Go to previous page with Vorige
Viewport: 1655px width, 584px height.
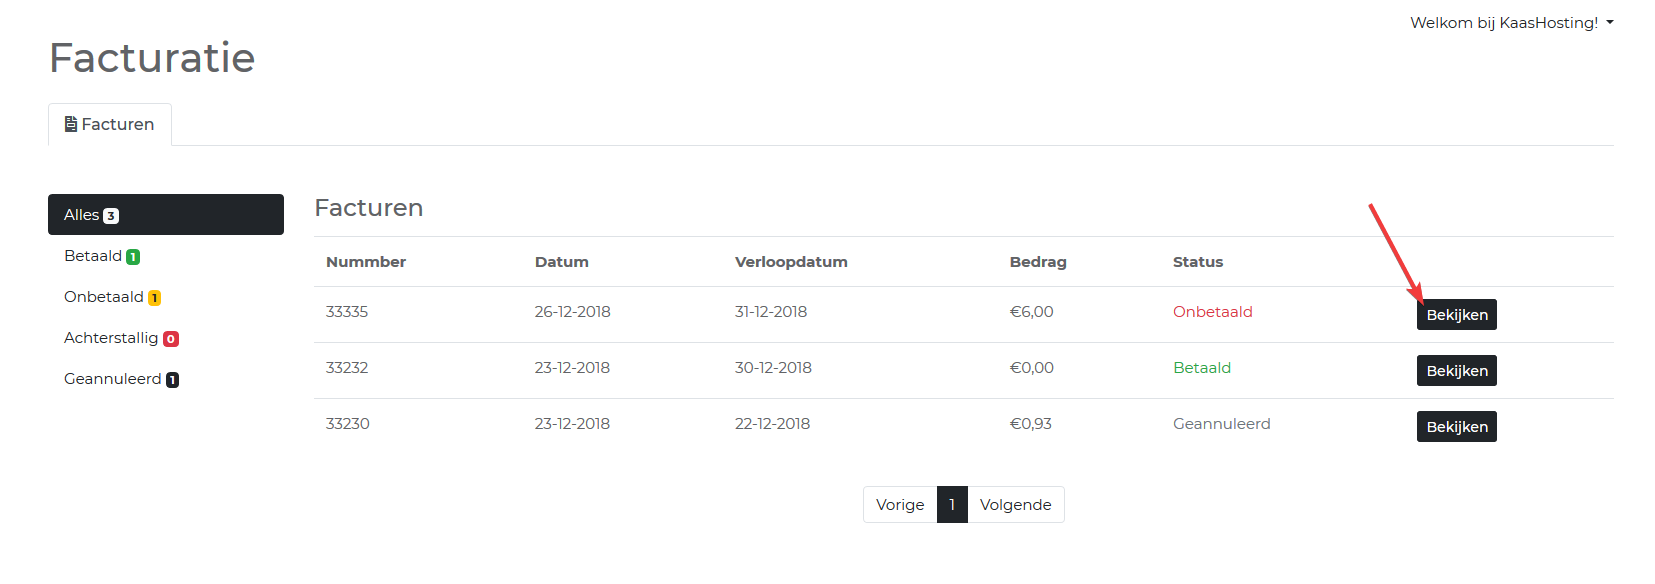coord(900,505)
